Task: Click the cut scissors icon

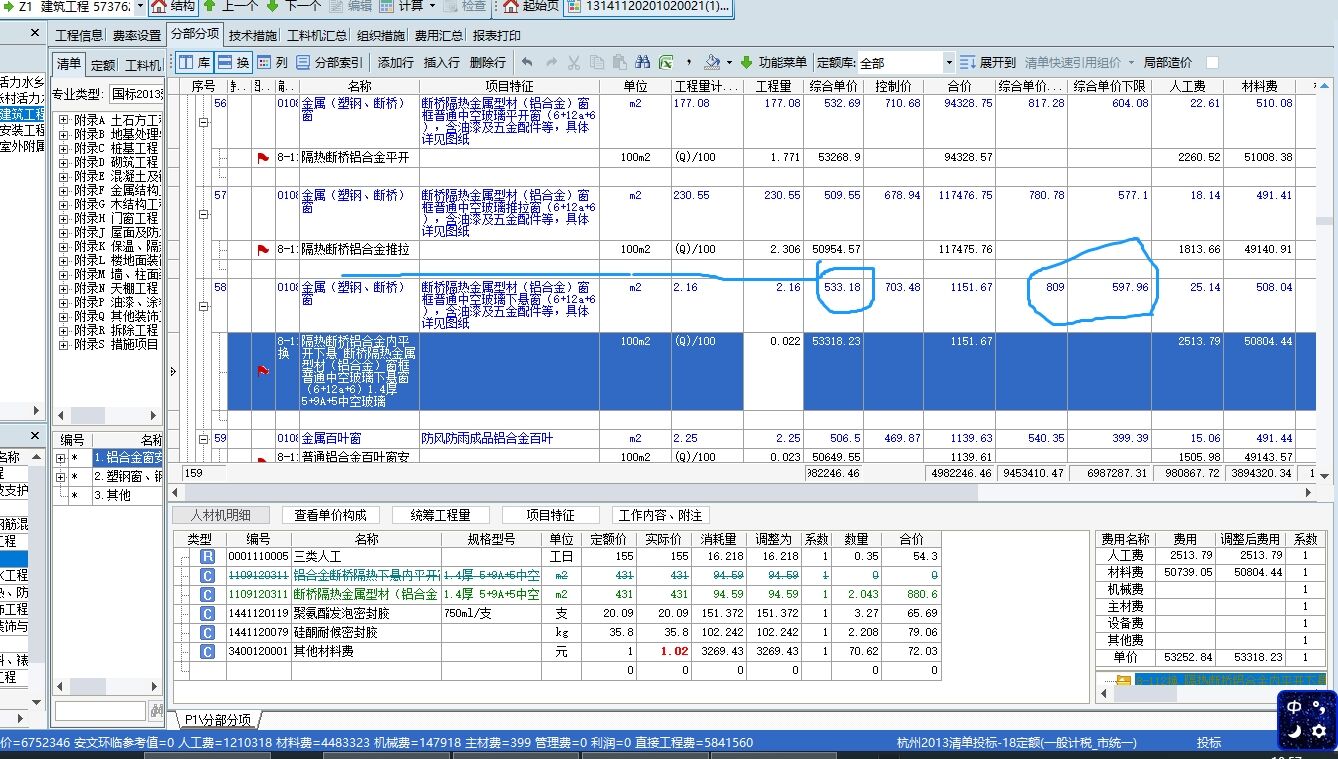Action: coord(574,62)
